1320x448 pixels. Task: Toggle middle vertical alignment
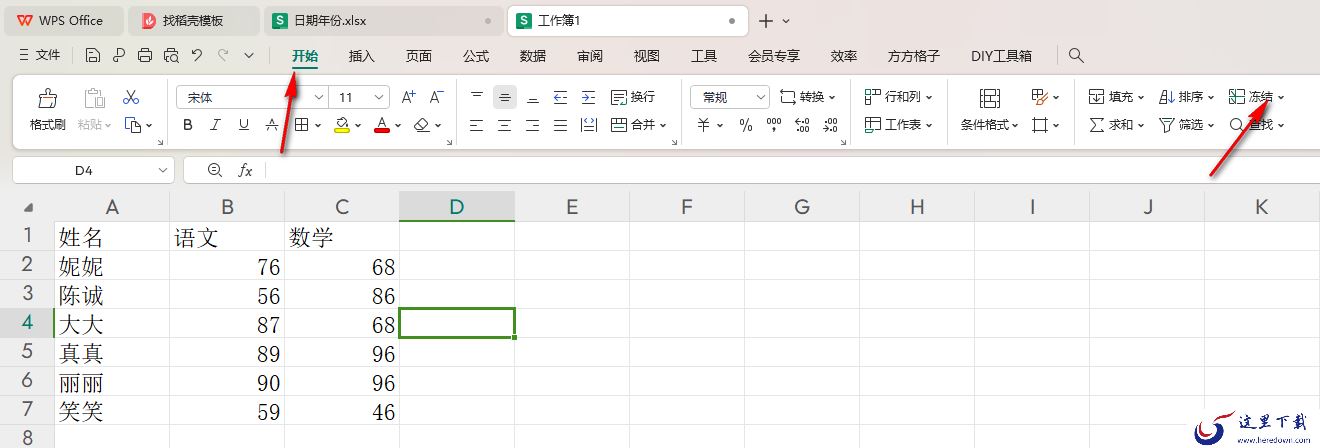click(x=505, y=97)
